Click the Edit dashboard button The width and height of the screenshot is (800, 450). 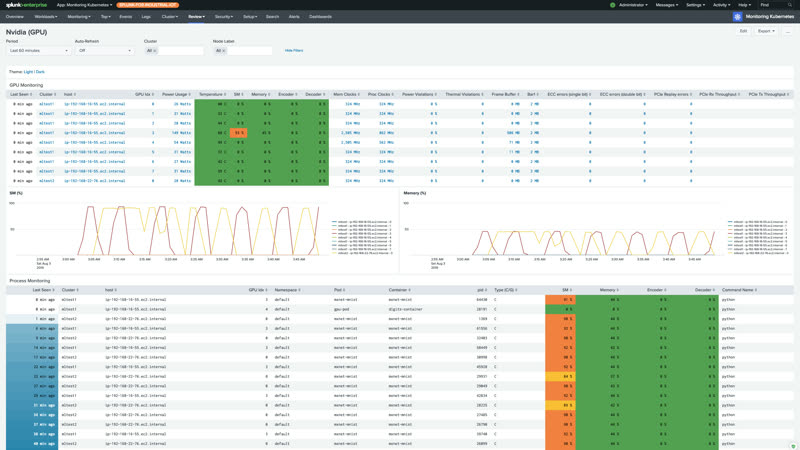click(743, 31)
